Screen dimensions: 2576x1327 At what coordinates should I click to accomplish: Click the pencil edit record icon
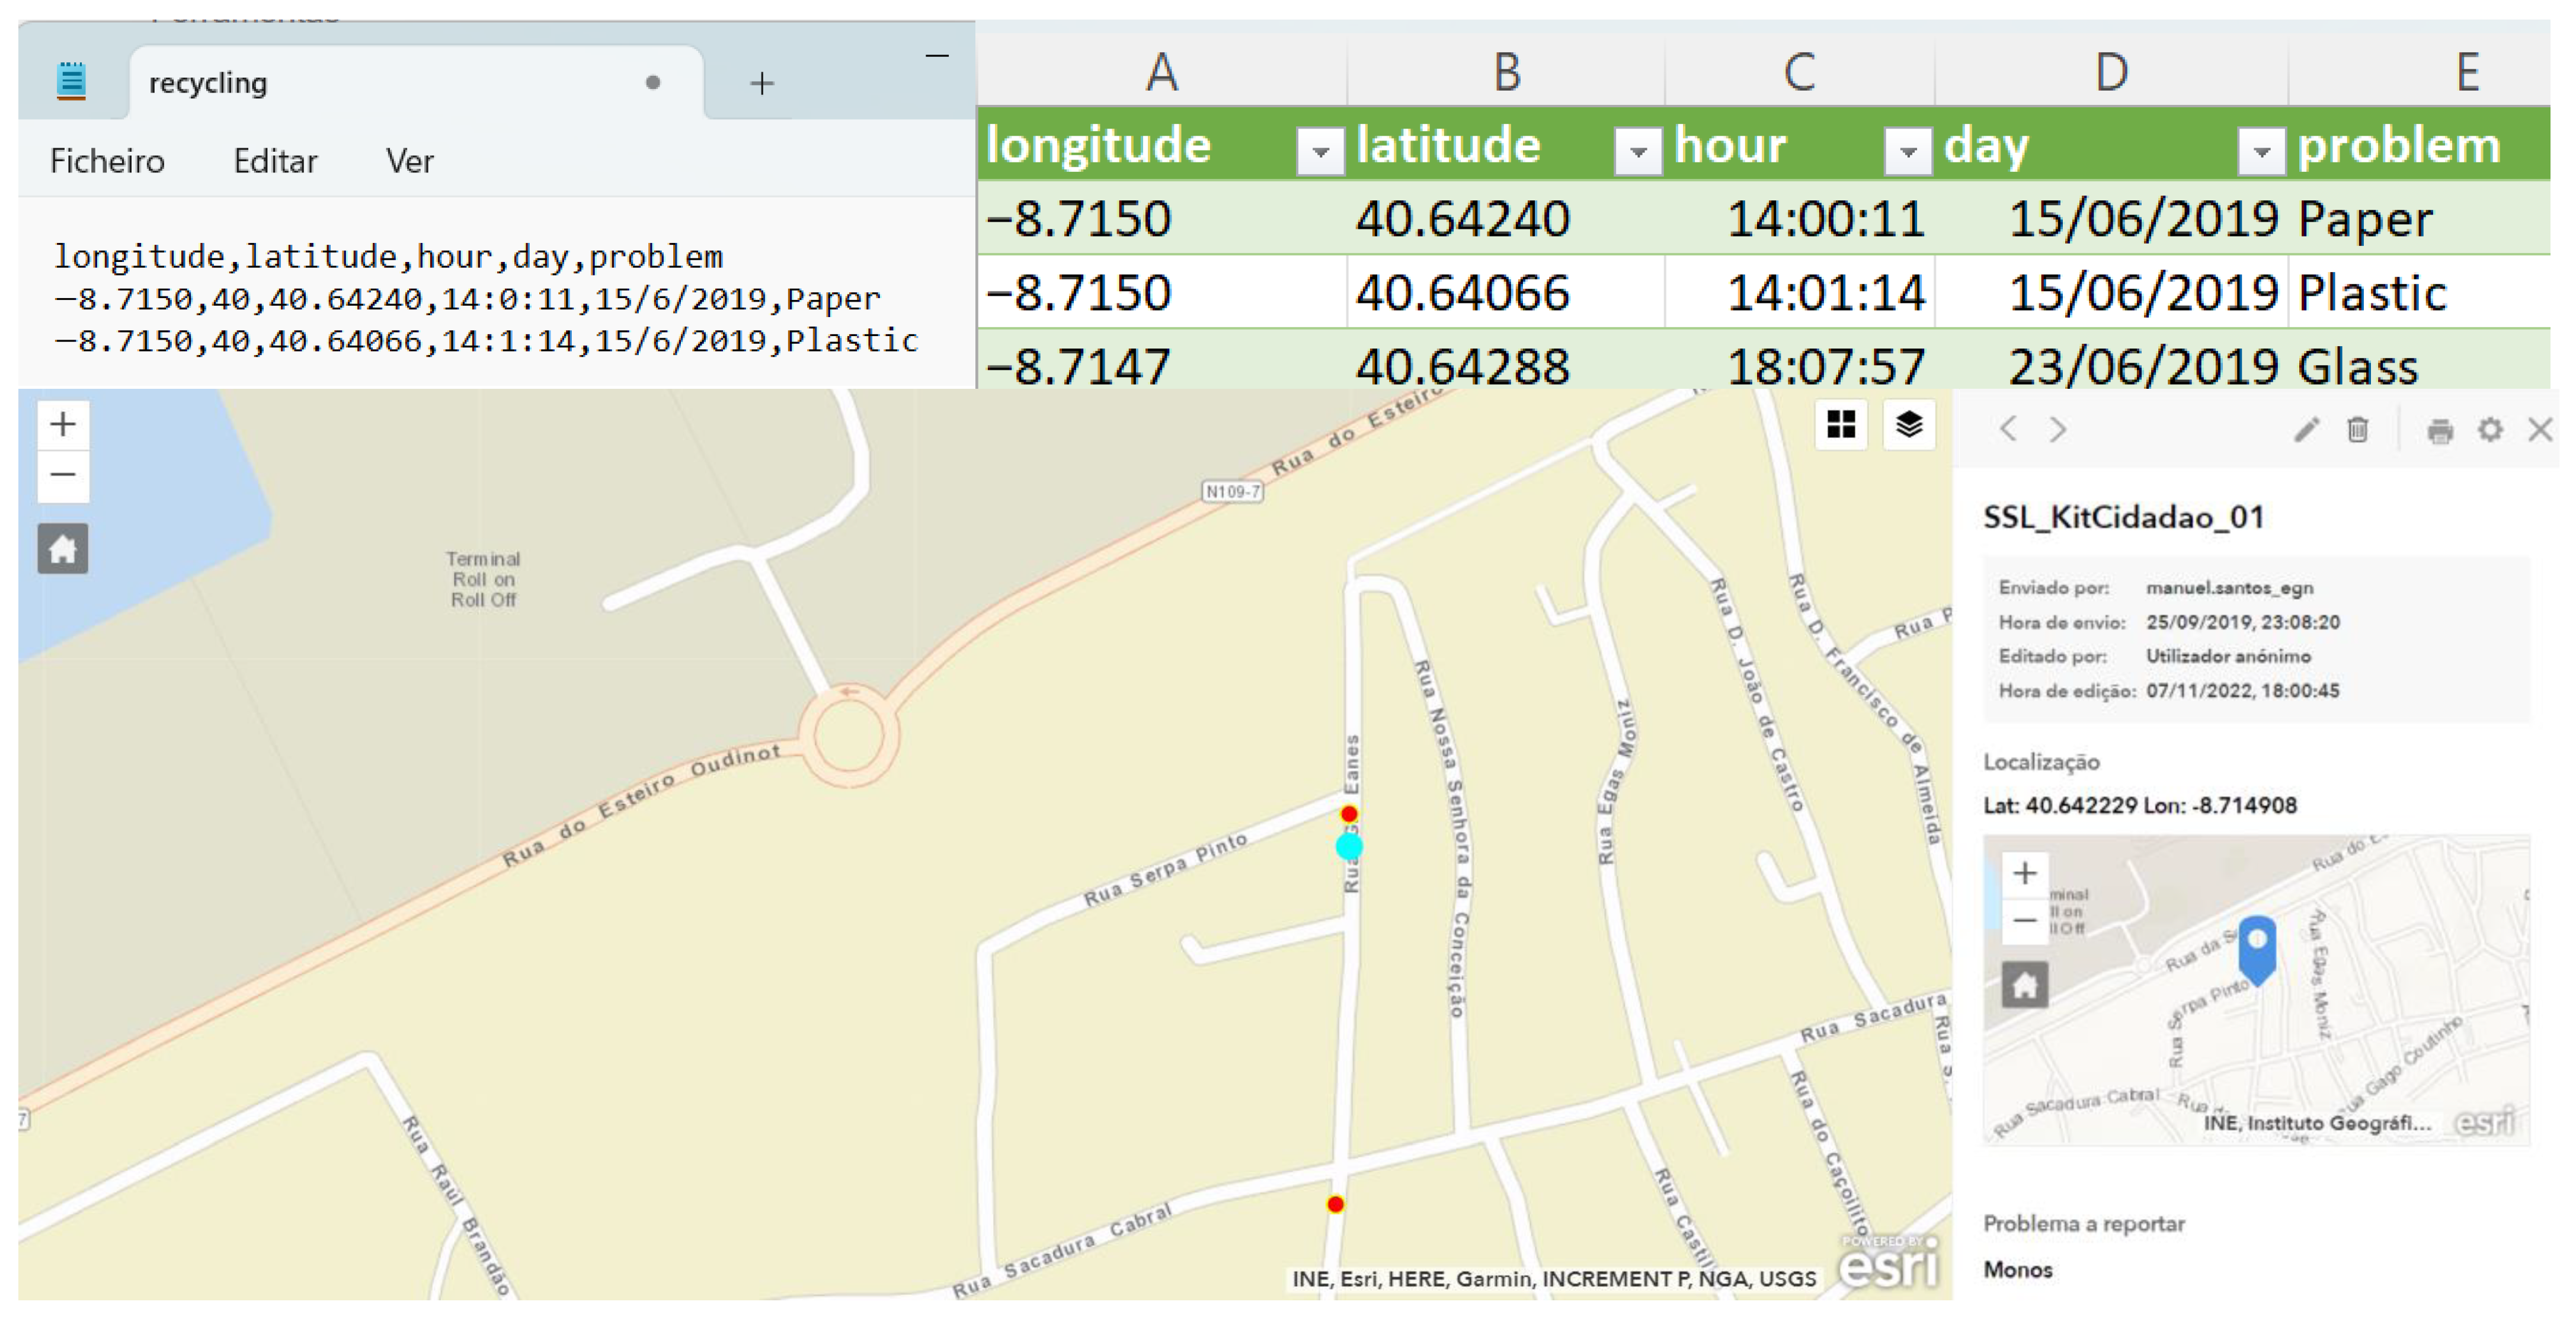point(2306,430)
